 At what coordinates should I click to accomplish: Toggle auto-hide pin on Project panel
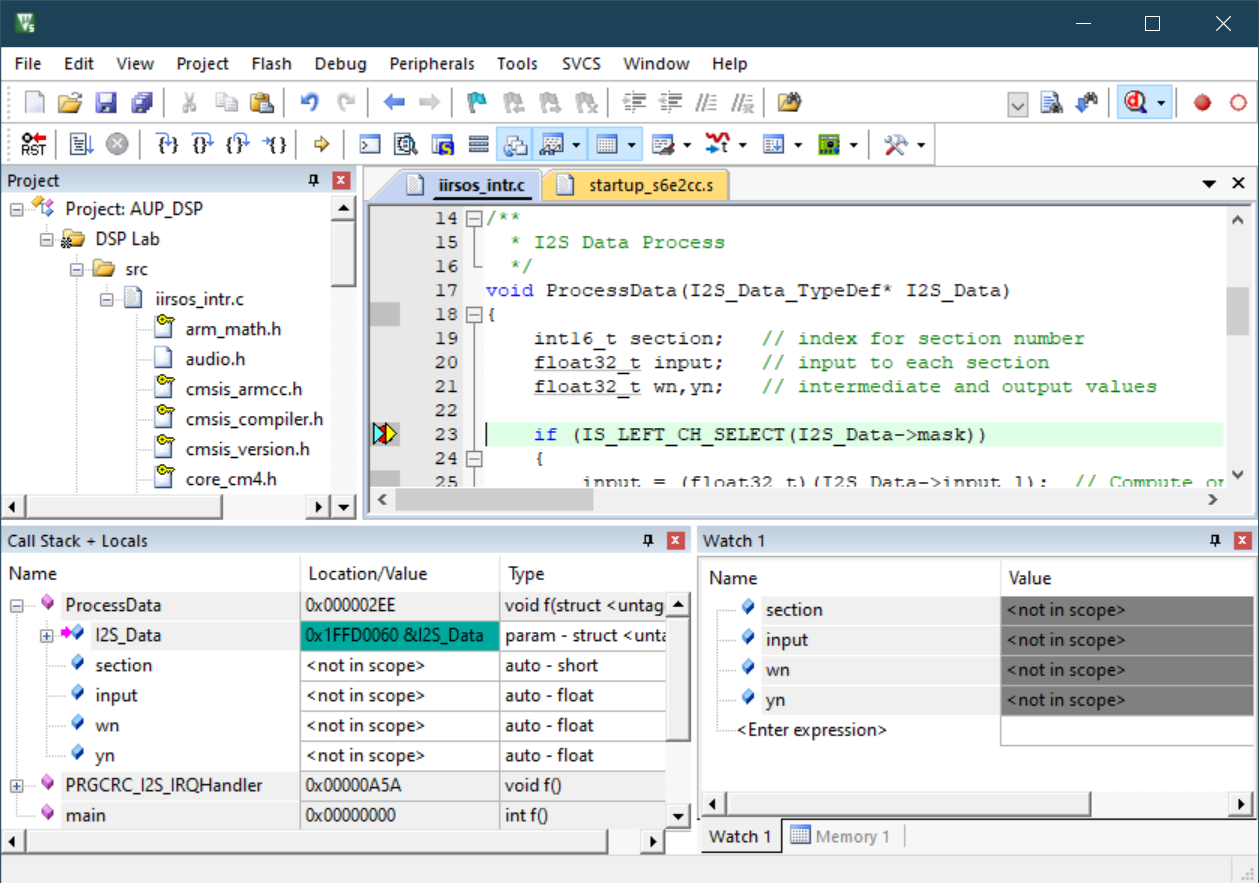313,181
